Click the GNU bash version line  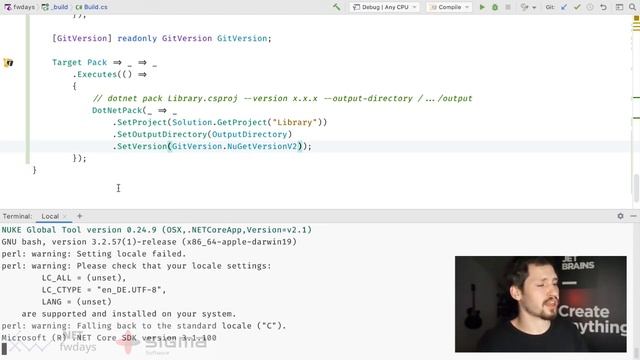coord(149,242)
